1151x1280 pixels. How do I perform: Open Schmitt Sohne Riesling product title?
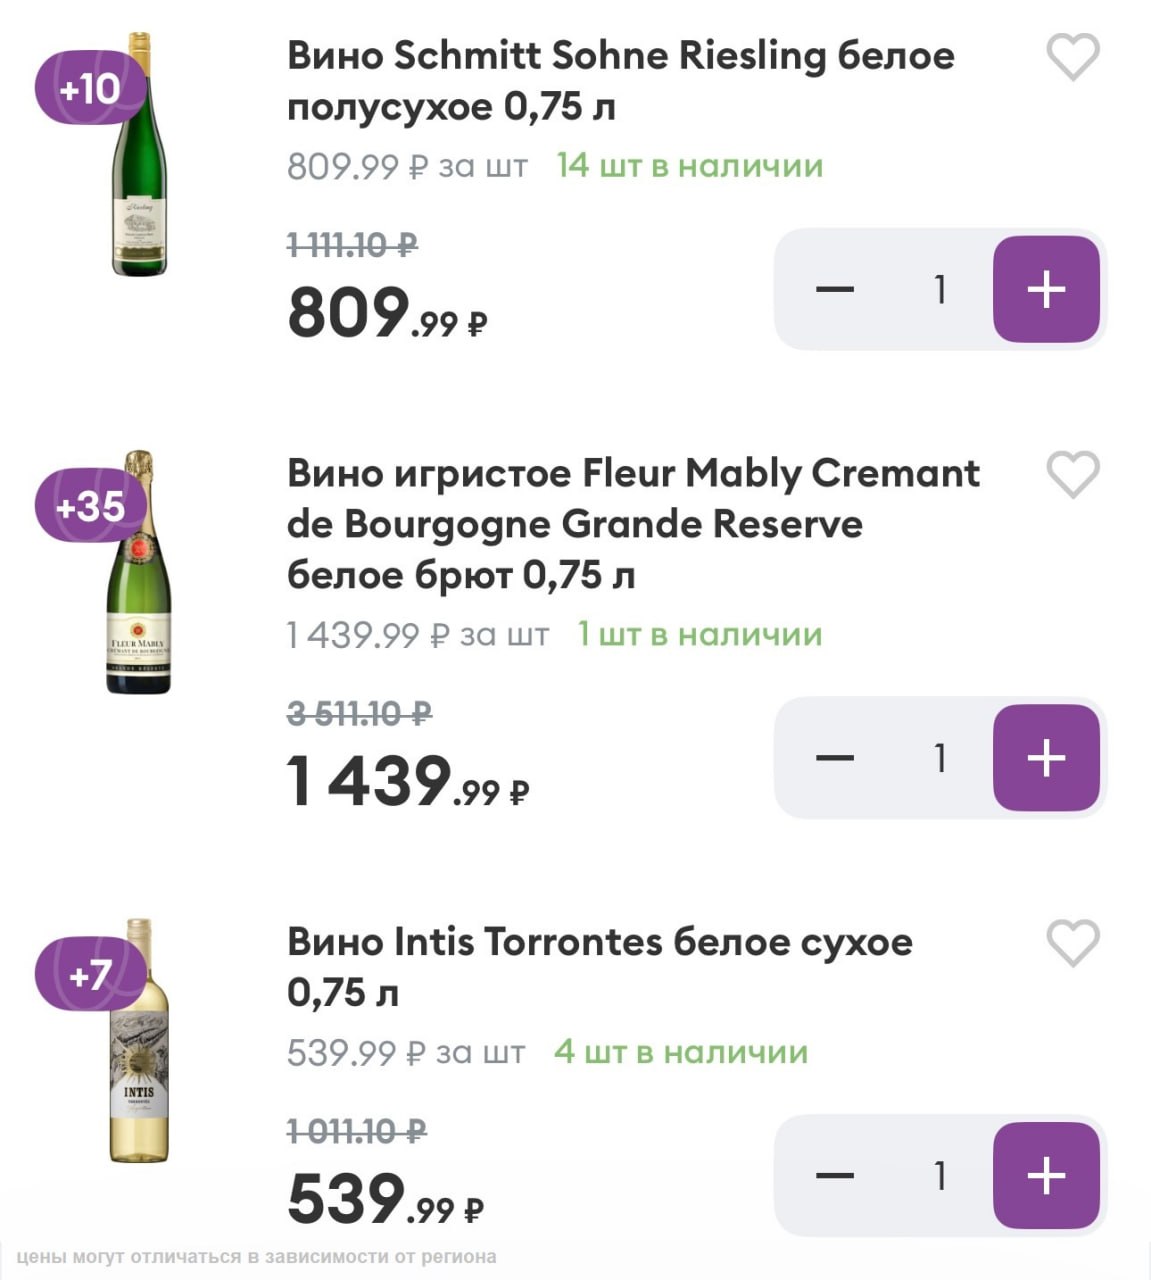(620, 80)
